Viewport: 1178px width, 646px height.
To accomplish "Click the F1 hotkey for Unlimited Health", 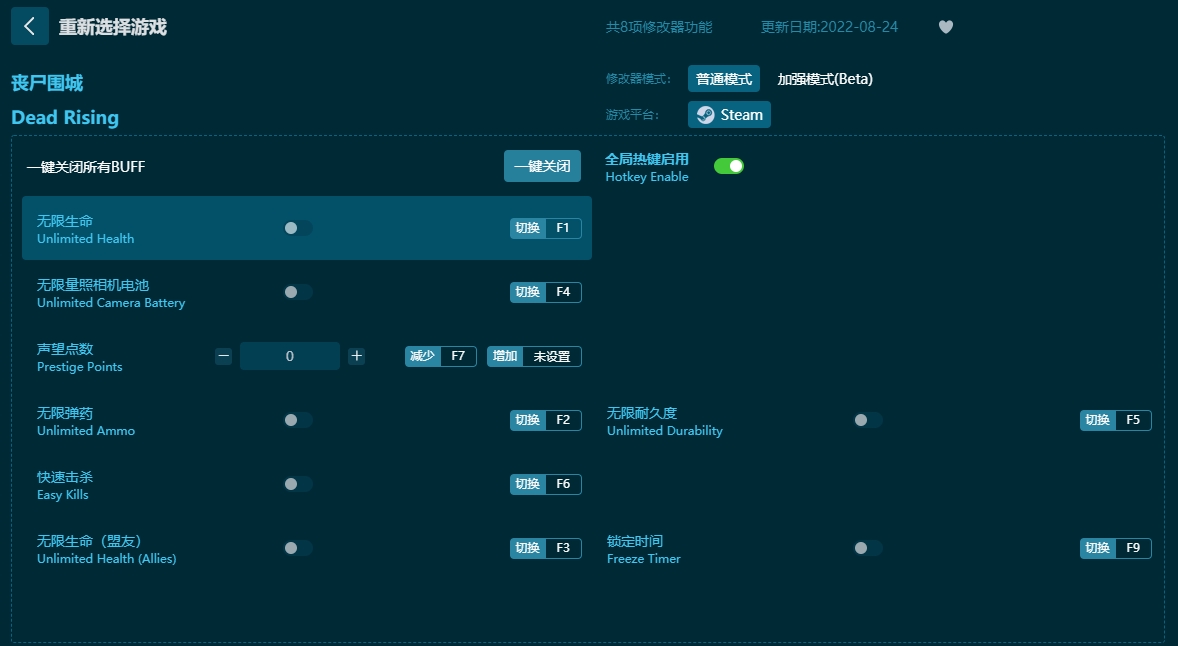I will coord(545,228).
